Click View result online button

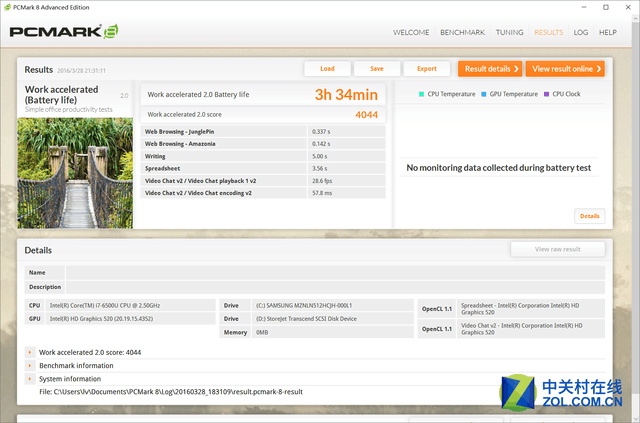pos(565,69)
